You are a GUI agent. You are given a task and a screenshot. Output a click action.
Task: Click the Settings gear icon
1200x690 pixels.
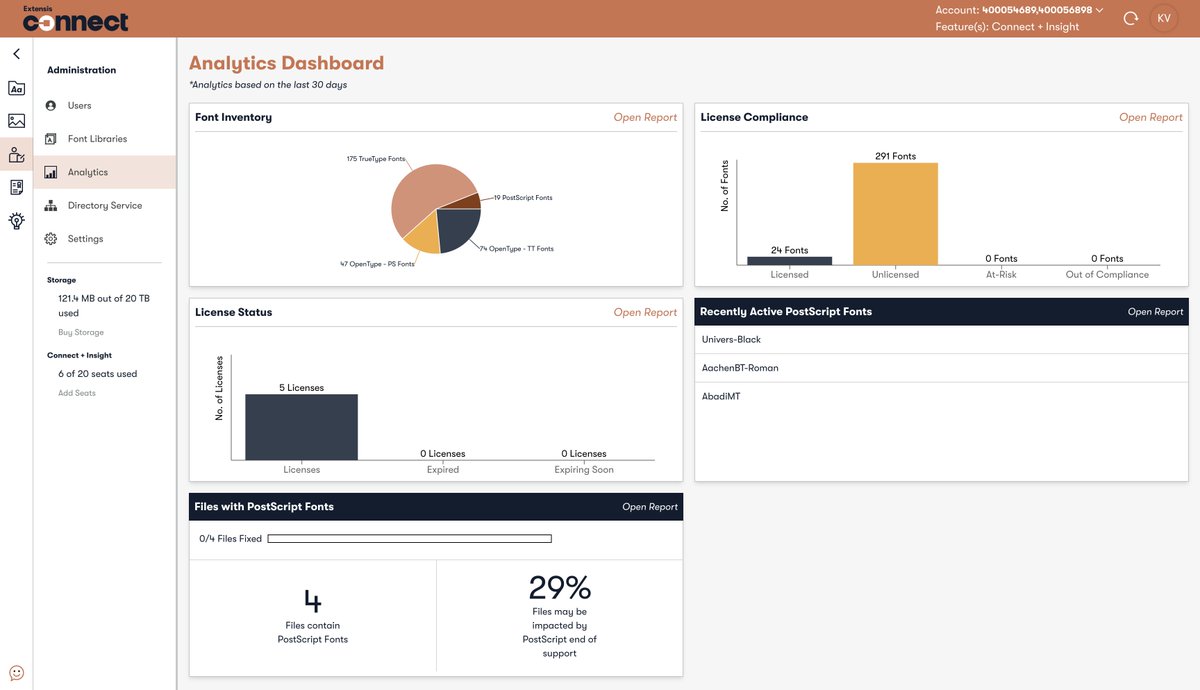pos(51,239)
